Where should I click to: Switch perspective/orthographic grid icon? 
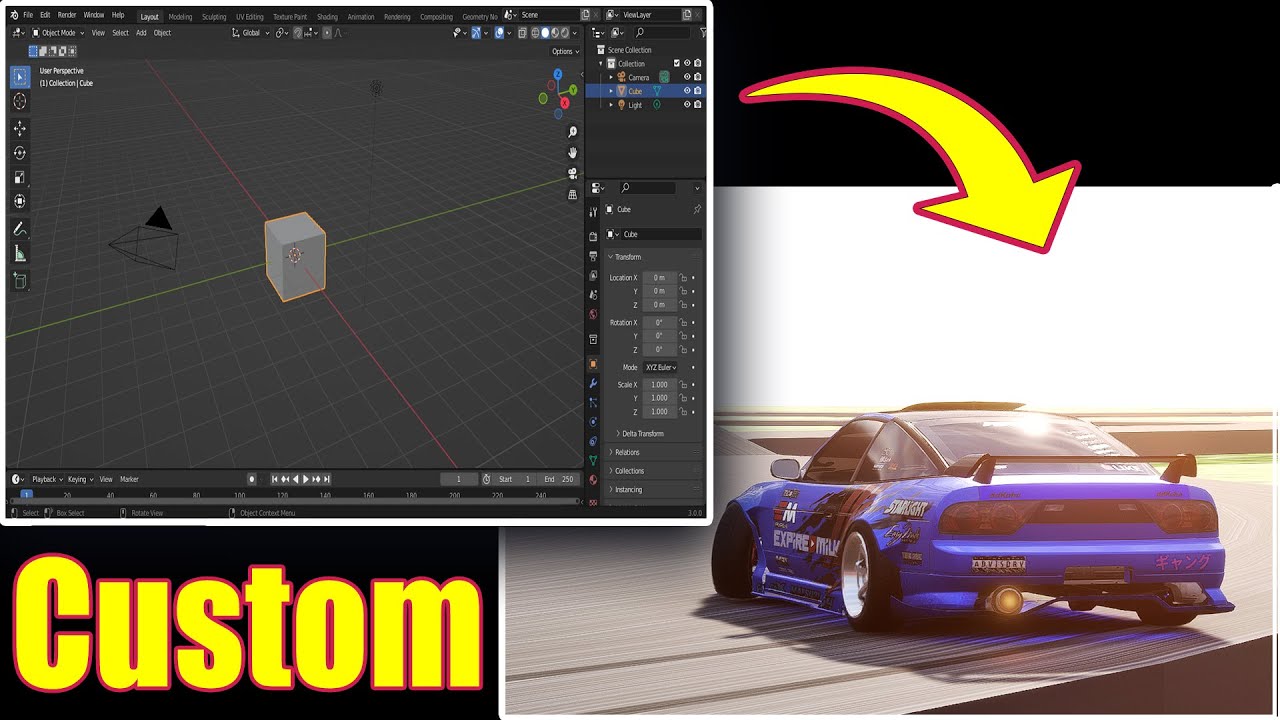[x=572, y=195]
